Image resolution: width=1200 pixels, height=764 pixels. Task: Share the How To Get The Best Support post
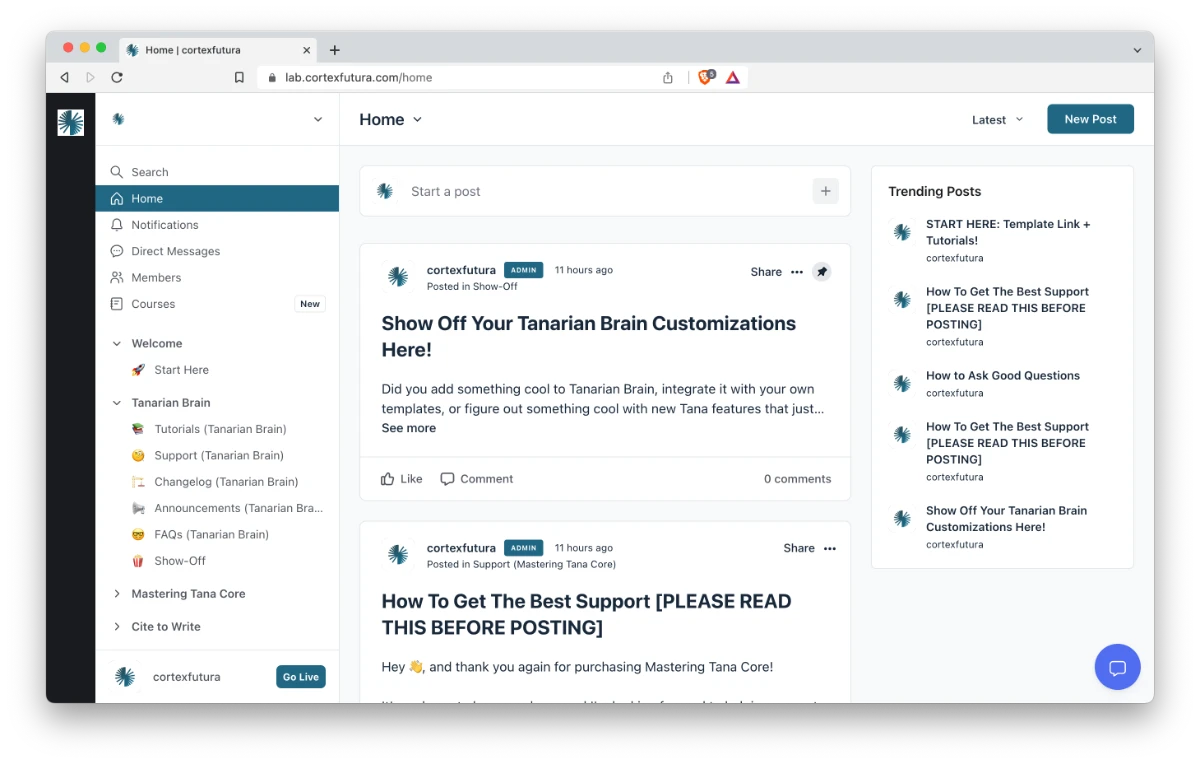tap(799, 548)
